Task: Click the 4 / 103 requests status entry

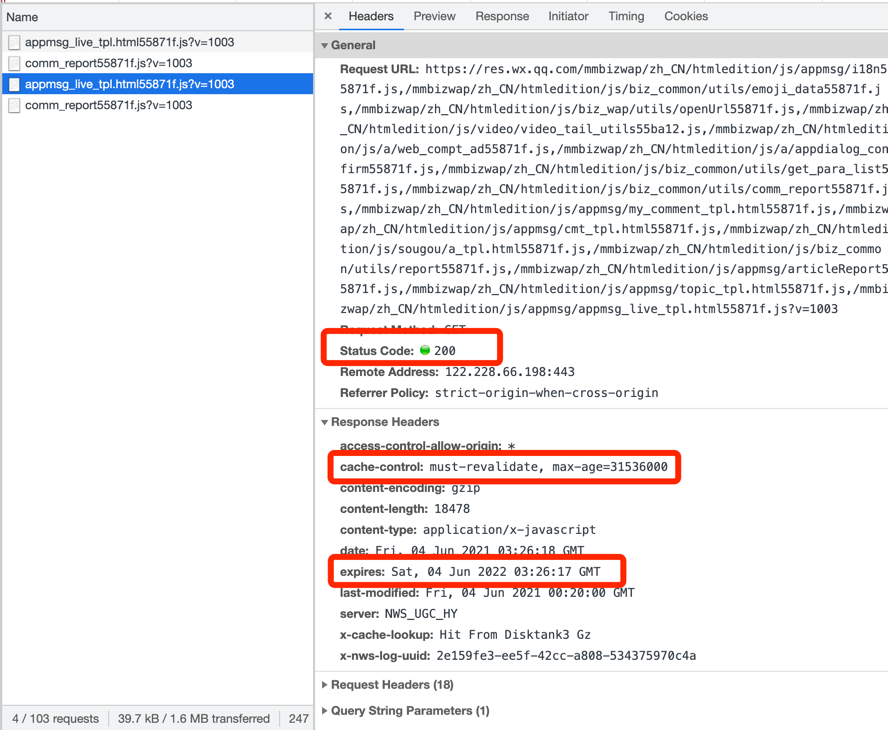Action: tap(56, 719)
